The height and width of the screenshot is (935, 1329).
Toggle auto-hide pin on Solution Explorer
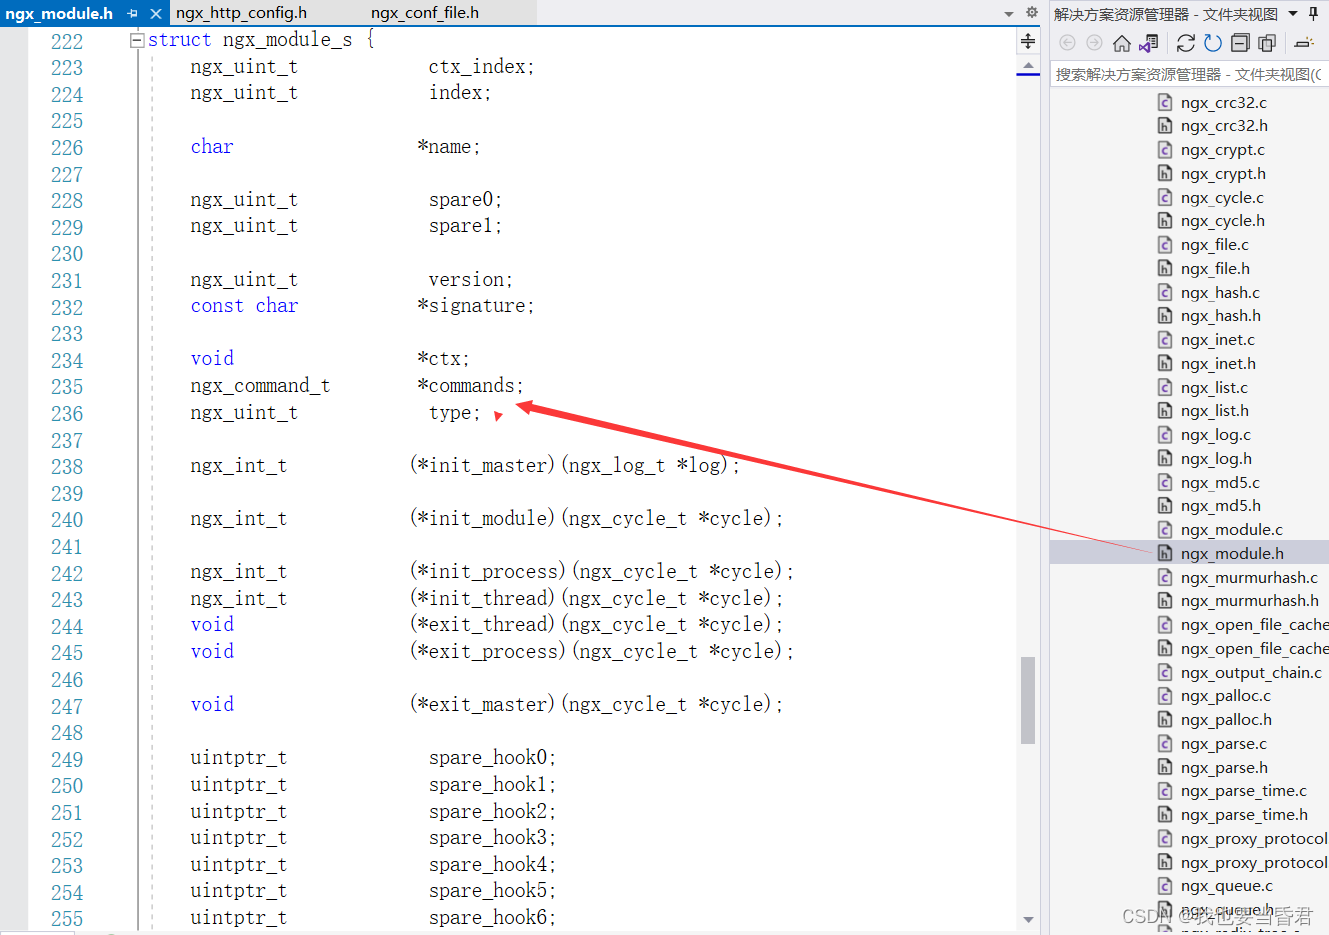click(x=1314, y=14)
